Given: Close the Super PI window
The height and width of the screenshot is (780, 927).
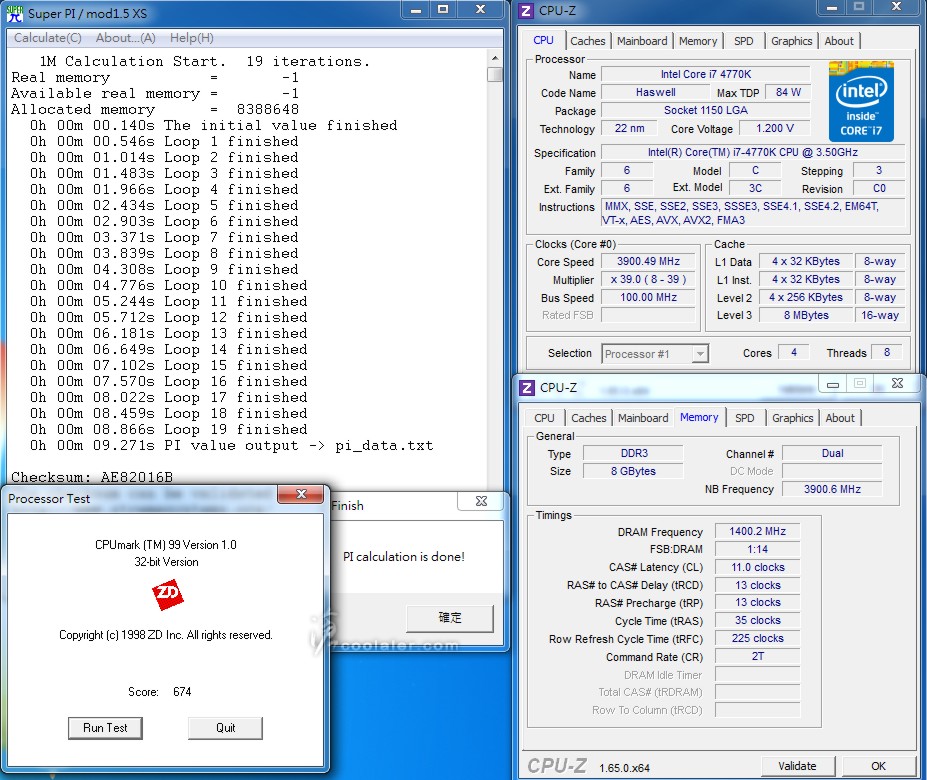Looking at the screenshot, I should [481, 9].
